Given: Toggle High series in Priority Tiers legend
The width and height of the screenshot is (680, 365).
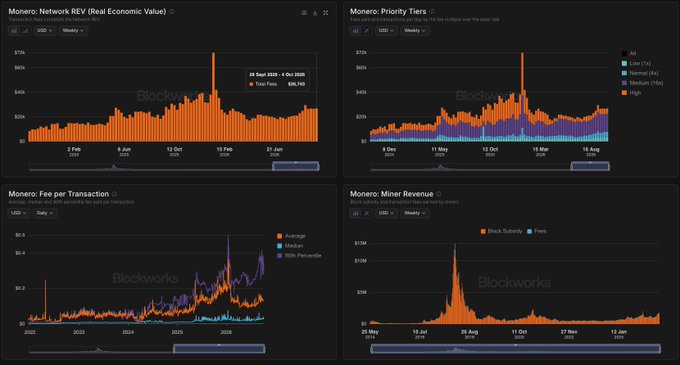Looking at the screenshot, I should point(631,93).
